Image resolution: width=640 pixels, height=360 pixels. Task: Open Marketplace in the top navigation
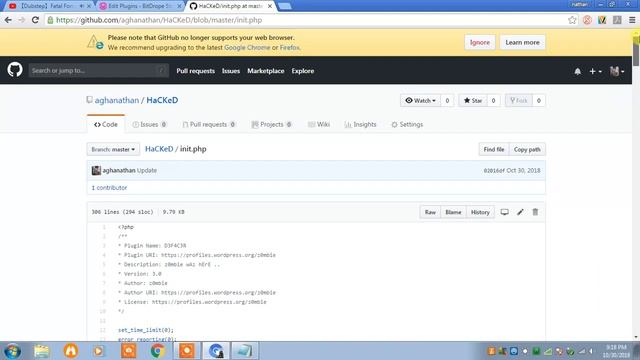tap(266, 71)
